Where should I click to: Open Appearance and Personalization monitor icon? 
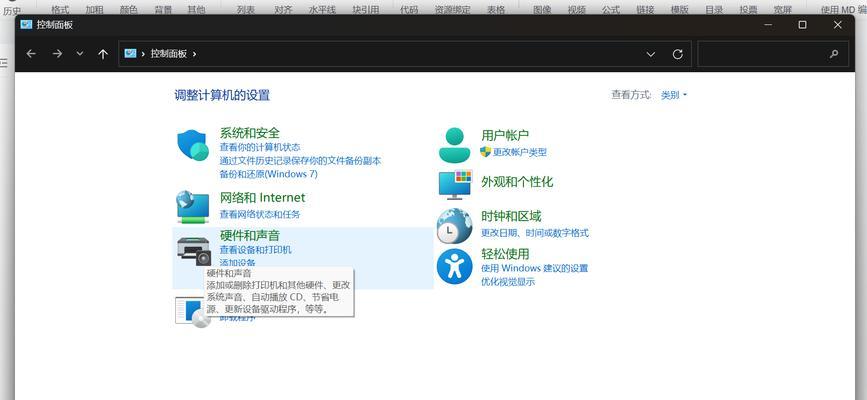(x=455, y=185)
